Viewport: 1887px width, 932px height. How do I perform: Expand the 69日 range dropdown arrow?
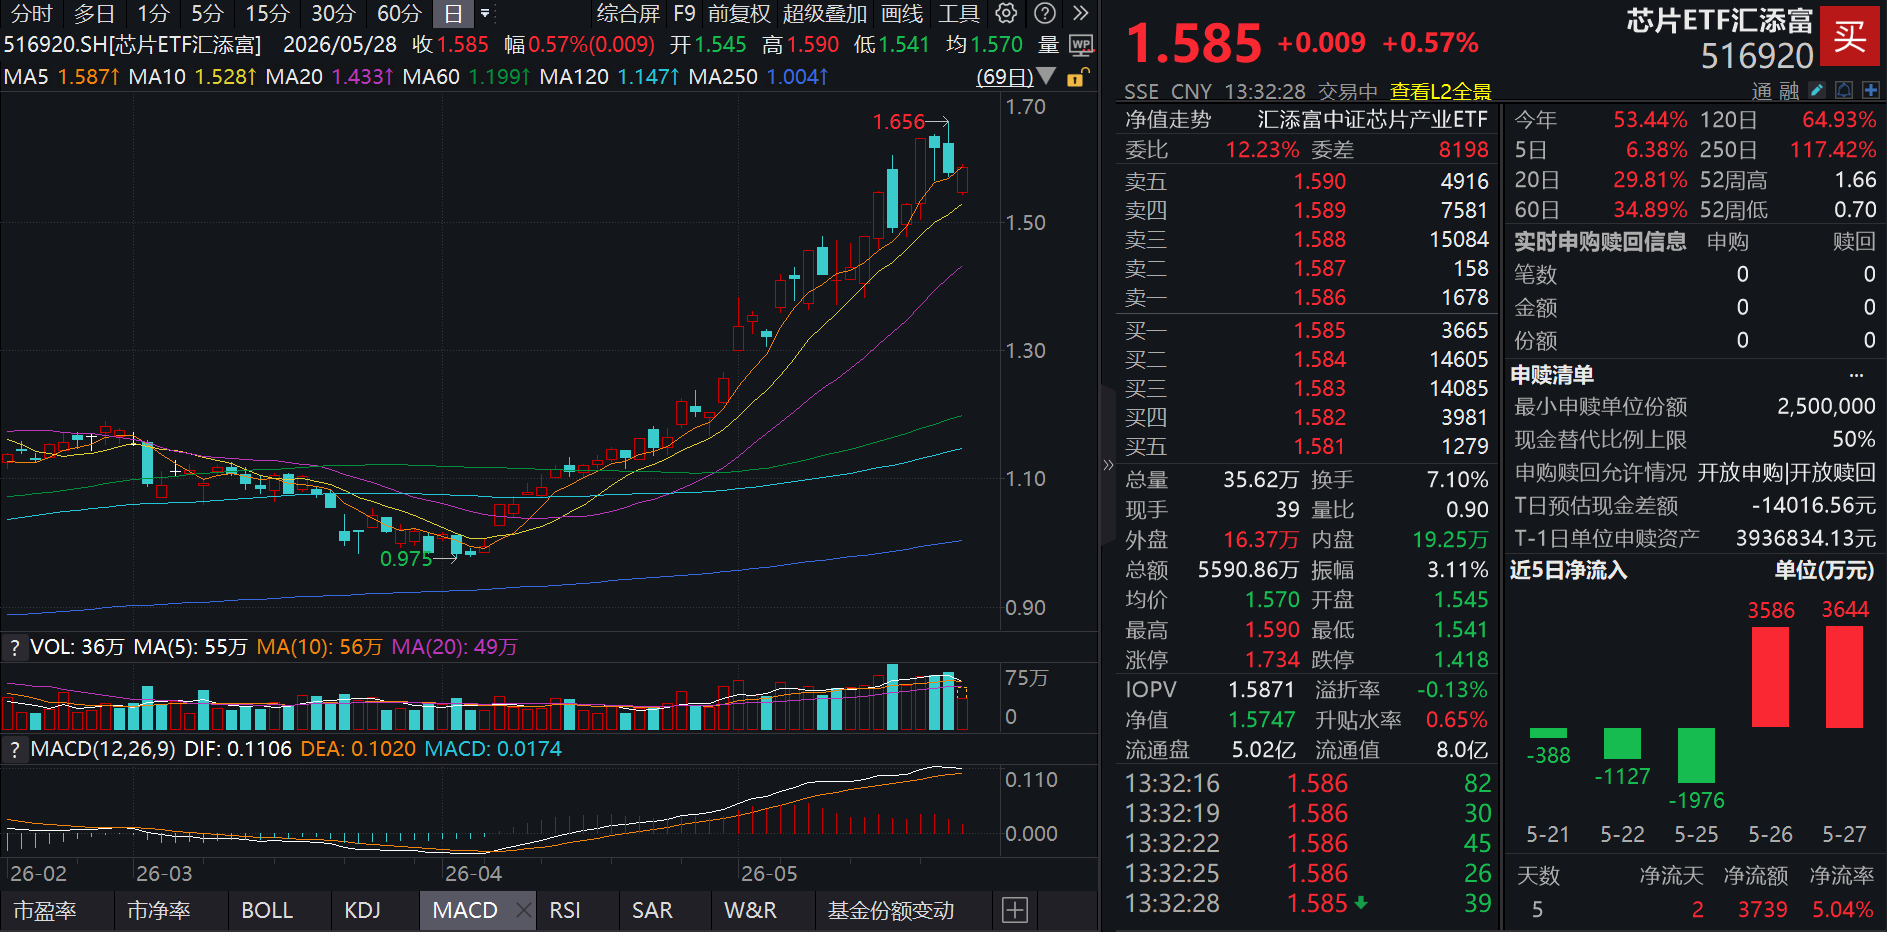click(1046, 76)
